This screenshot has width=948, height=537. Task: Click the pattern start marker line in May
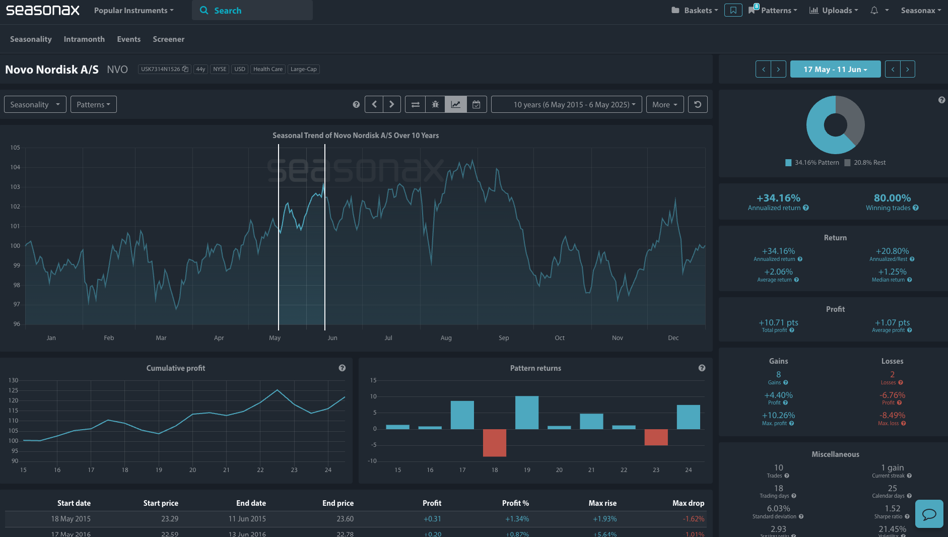point(278,237)
